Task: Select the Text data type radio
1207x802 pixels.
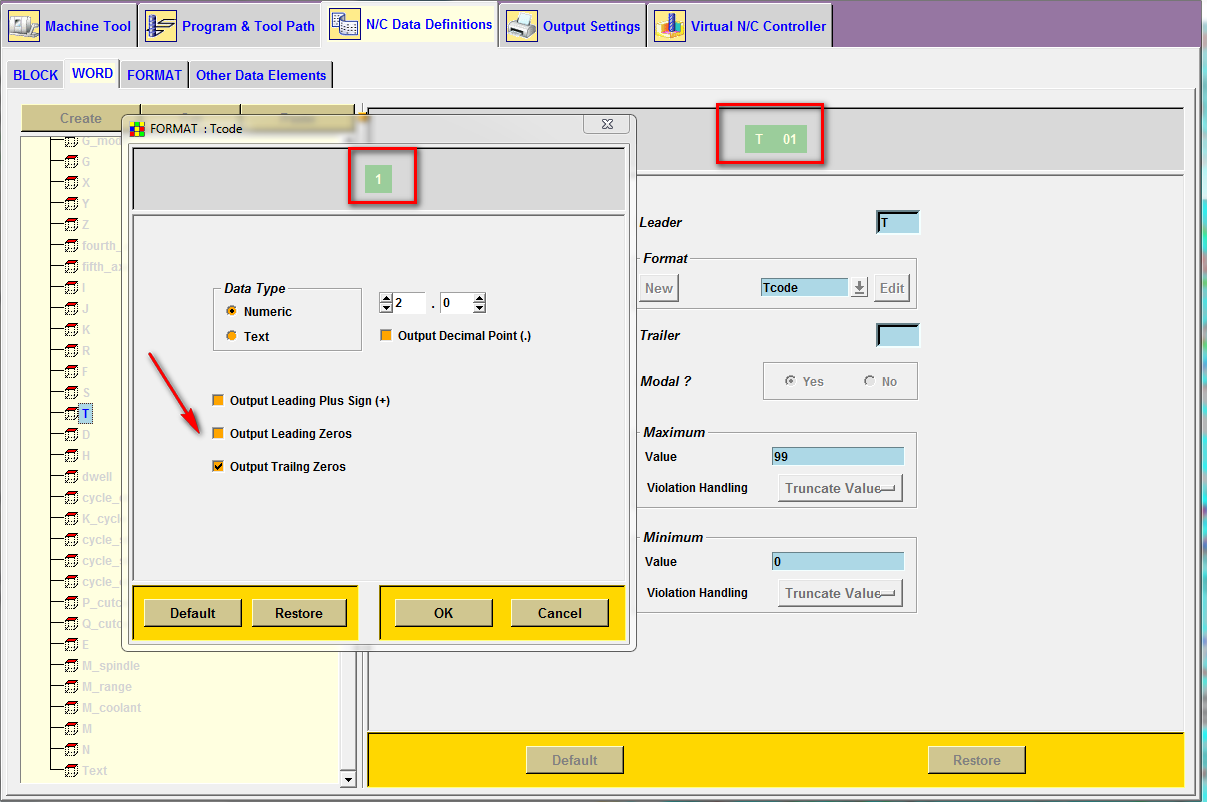Action: click(231, 336)
